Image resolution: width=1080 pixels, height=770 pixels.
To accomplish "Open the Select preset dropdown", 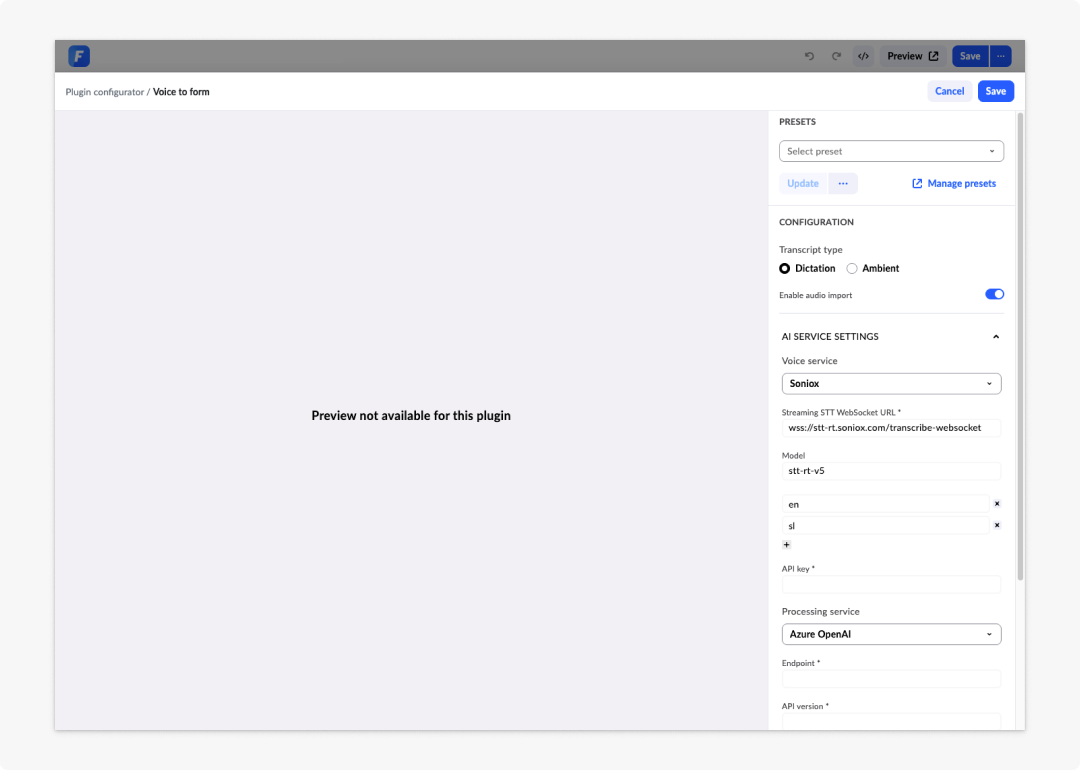I will tap(891, 151).
